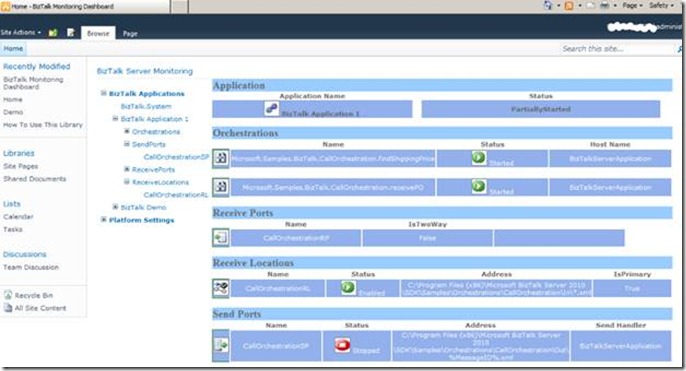Open All Site Content
The height and width of the screenshot is (371, 686).
40,308
